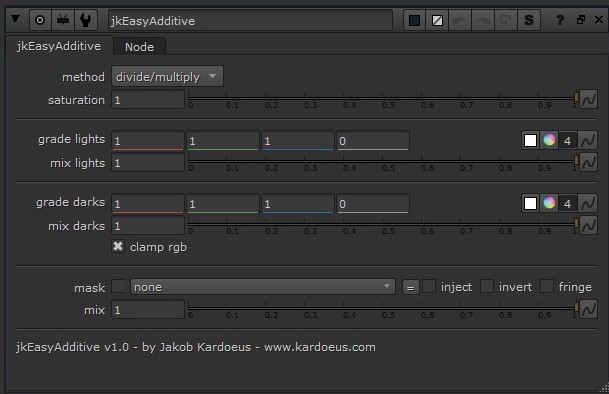This screenshot has height=394, width=609.
Task: Click the mix lights value field
Action: coord(148,163)
